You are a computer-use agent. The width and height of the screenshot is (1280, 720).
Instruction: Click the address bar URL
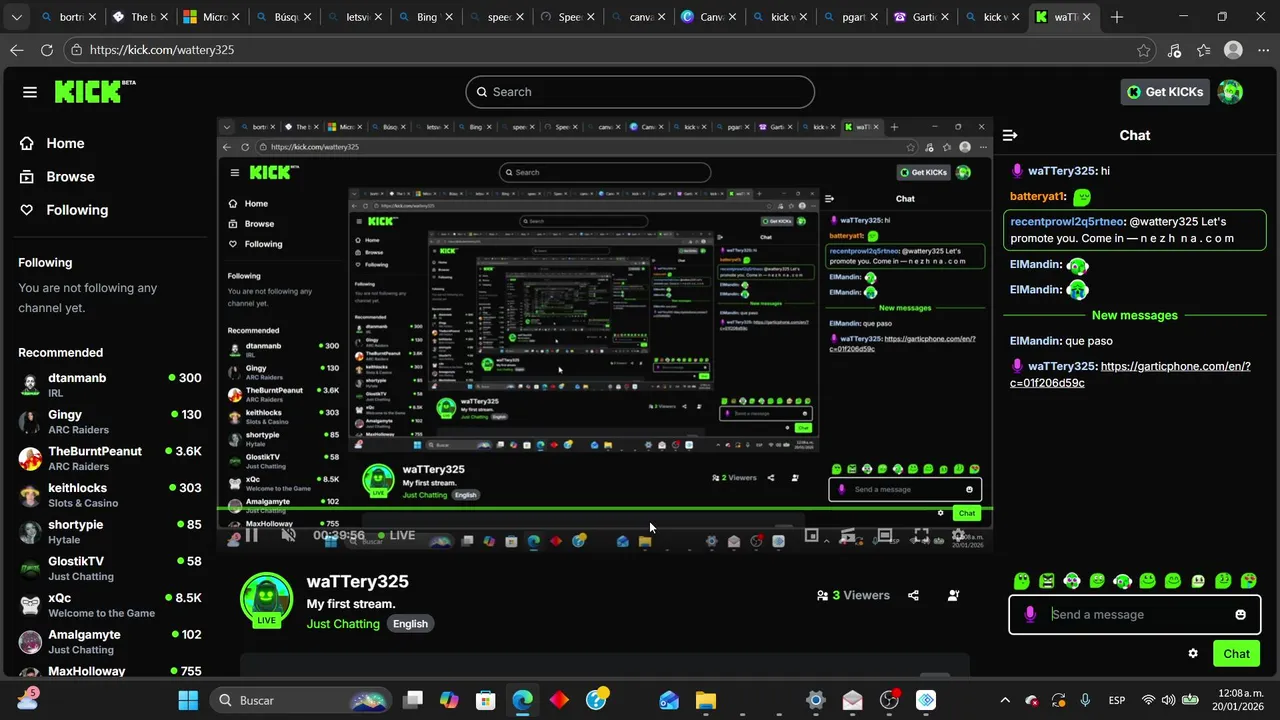(x=161, y=50)
